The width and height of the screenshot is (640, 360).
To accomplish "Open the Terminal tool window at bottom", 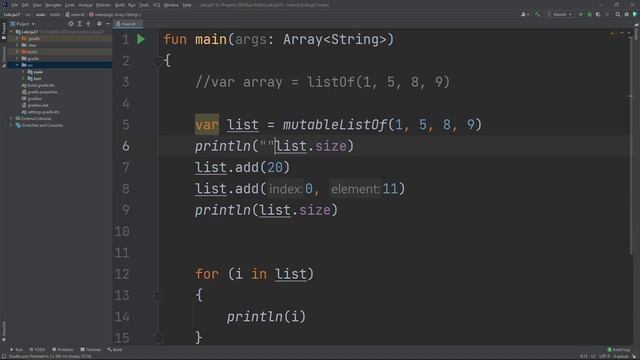I will click(91, 350).
